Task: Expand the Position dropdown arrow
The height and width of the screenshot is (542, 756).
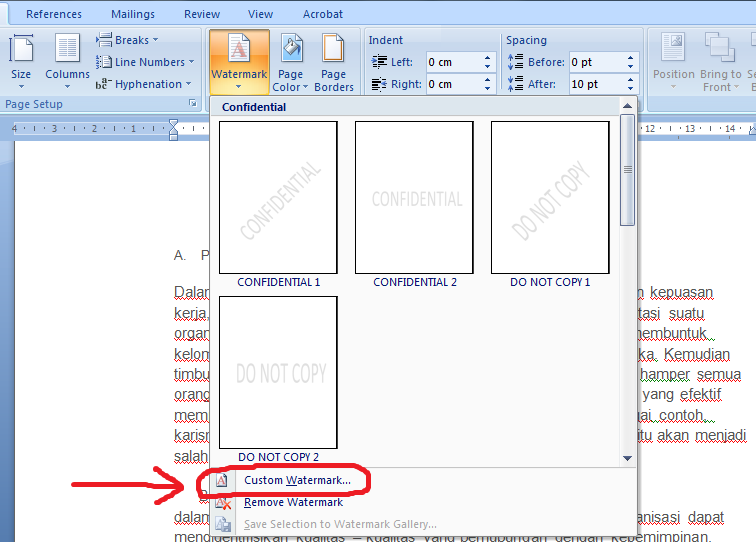Action: click(x=673, y=87)
